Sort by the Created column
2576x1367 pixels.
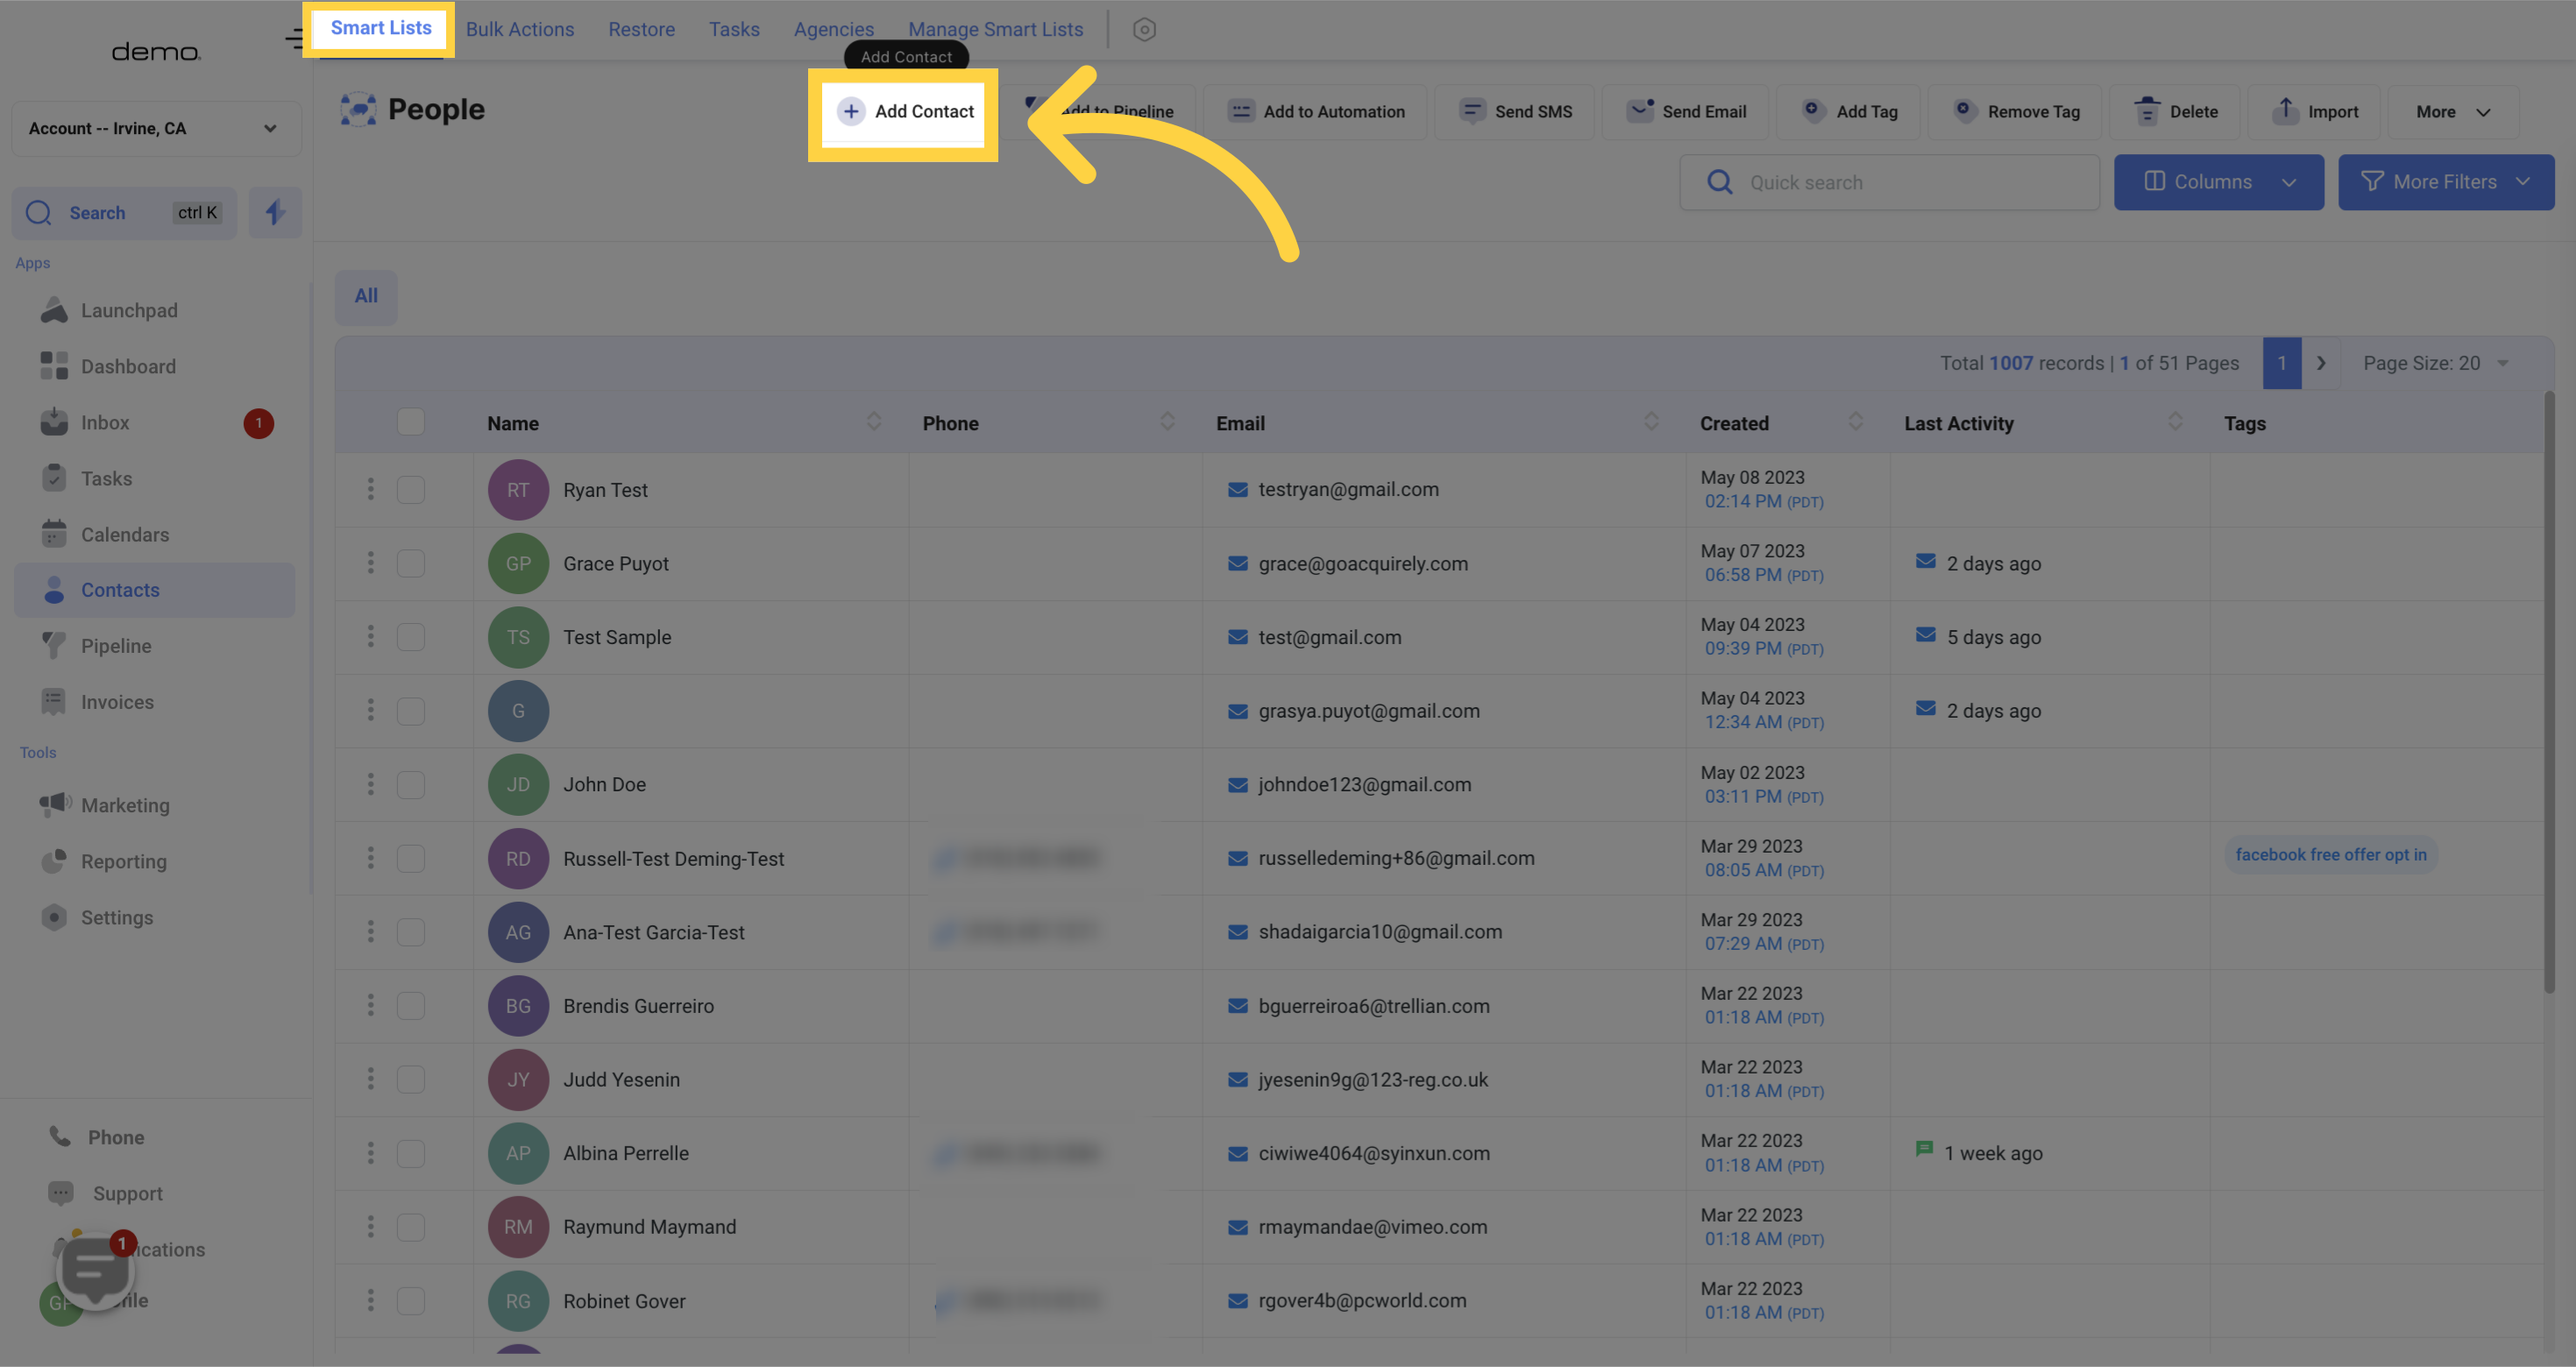1856,422
